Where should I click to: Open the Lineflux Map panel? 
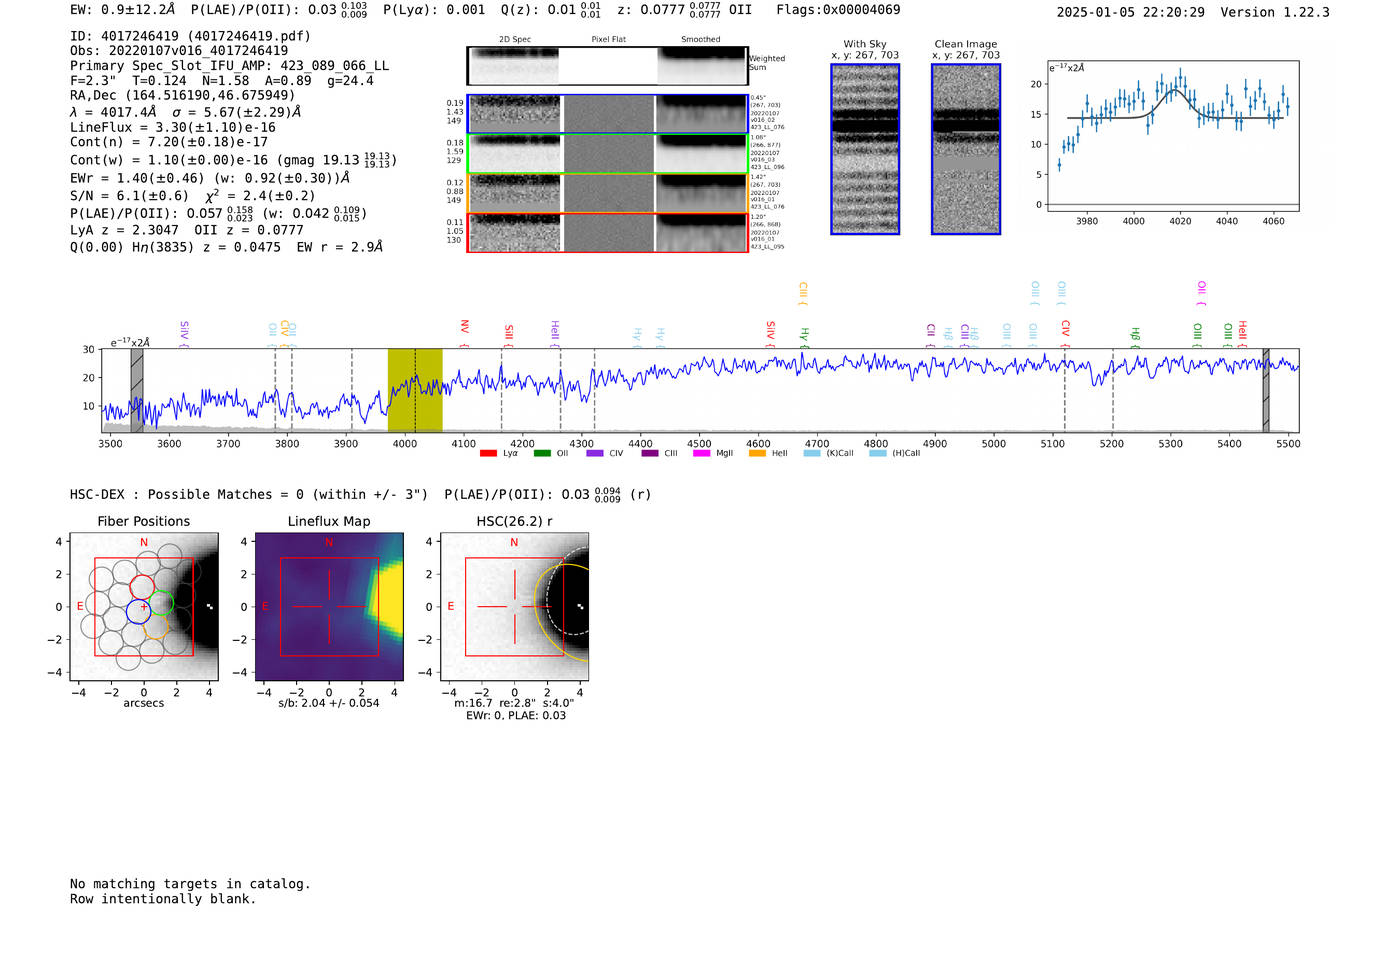point(329,607)
